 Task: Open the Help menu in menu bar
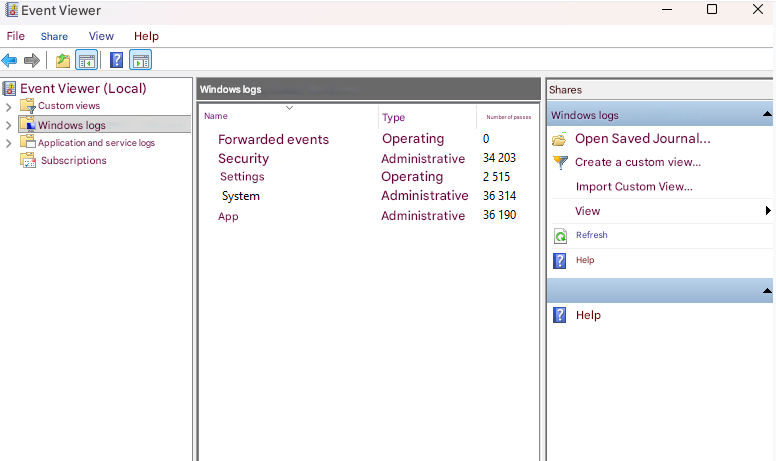click(x=146, y=36)
